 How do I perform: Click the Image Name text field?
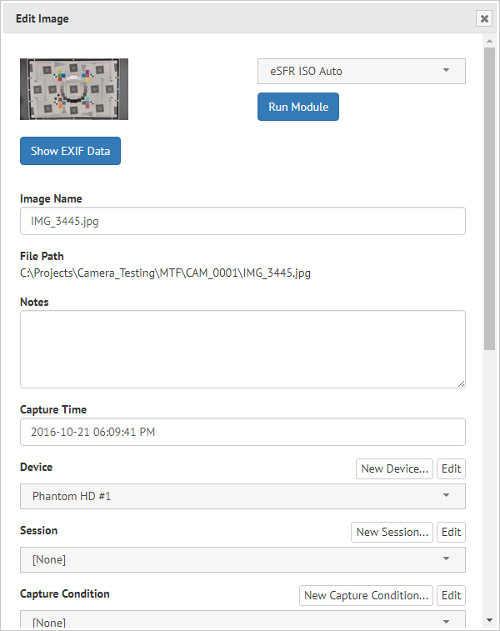pos(243,221)
